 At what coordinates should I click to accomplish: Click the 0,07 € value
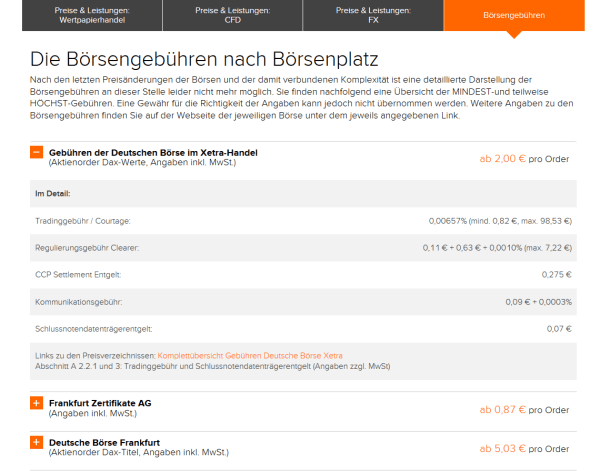pyautogui.click(x=559, y=329)
